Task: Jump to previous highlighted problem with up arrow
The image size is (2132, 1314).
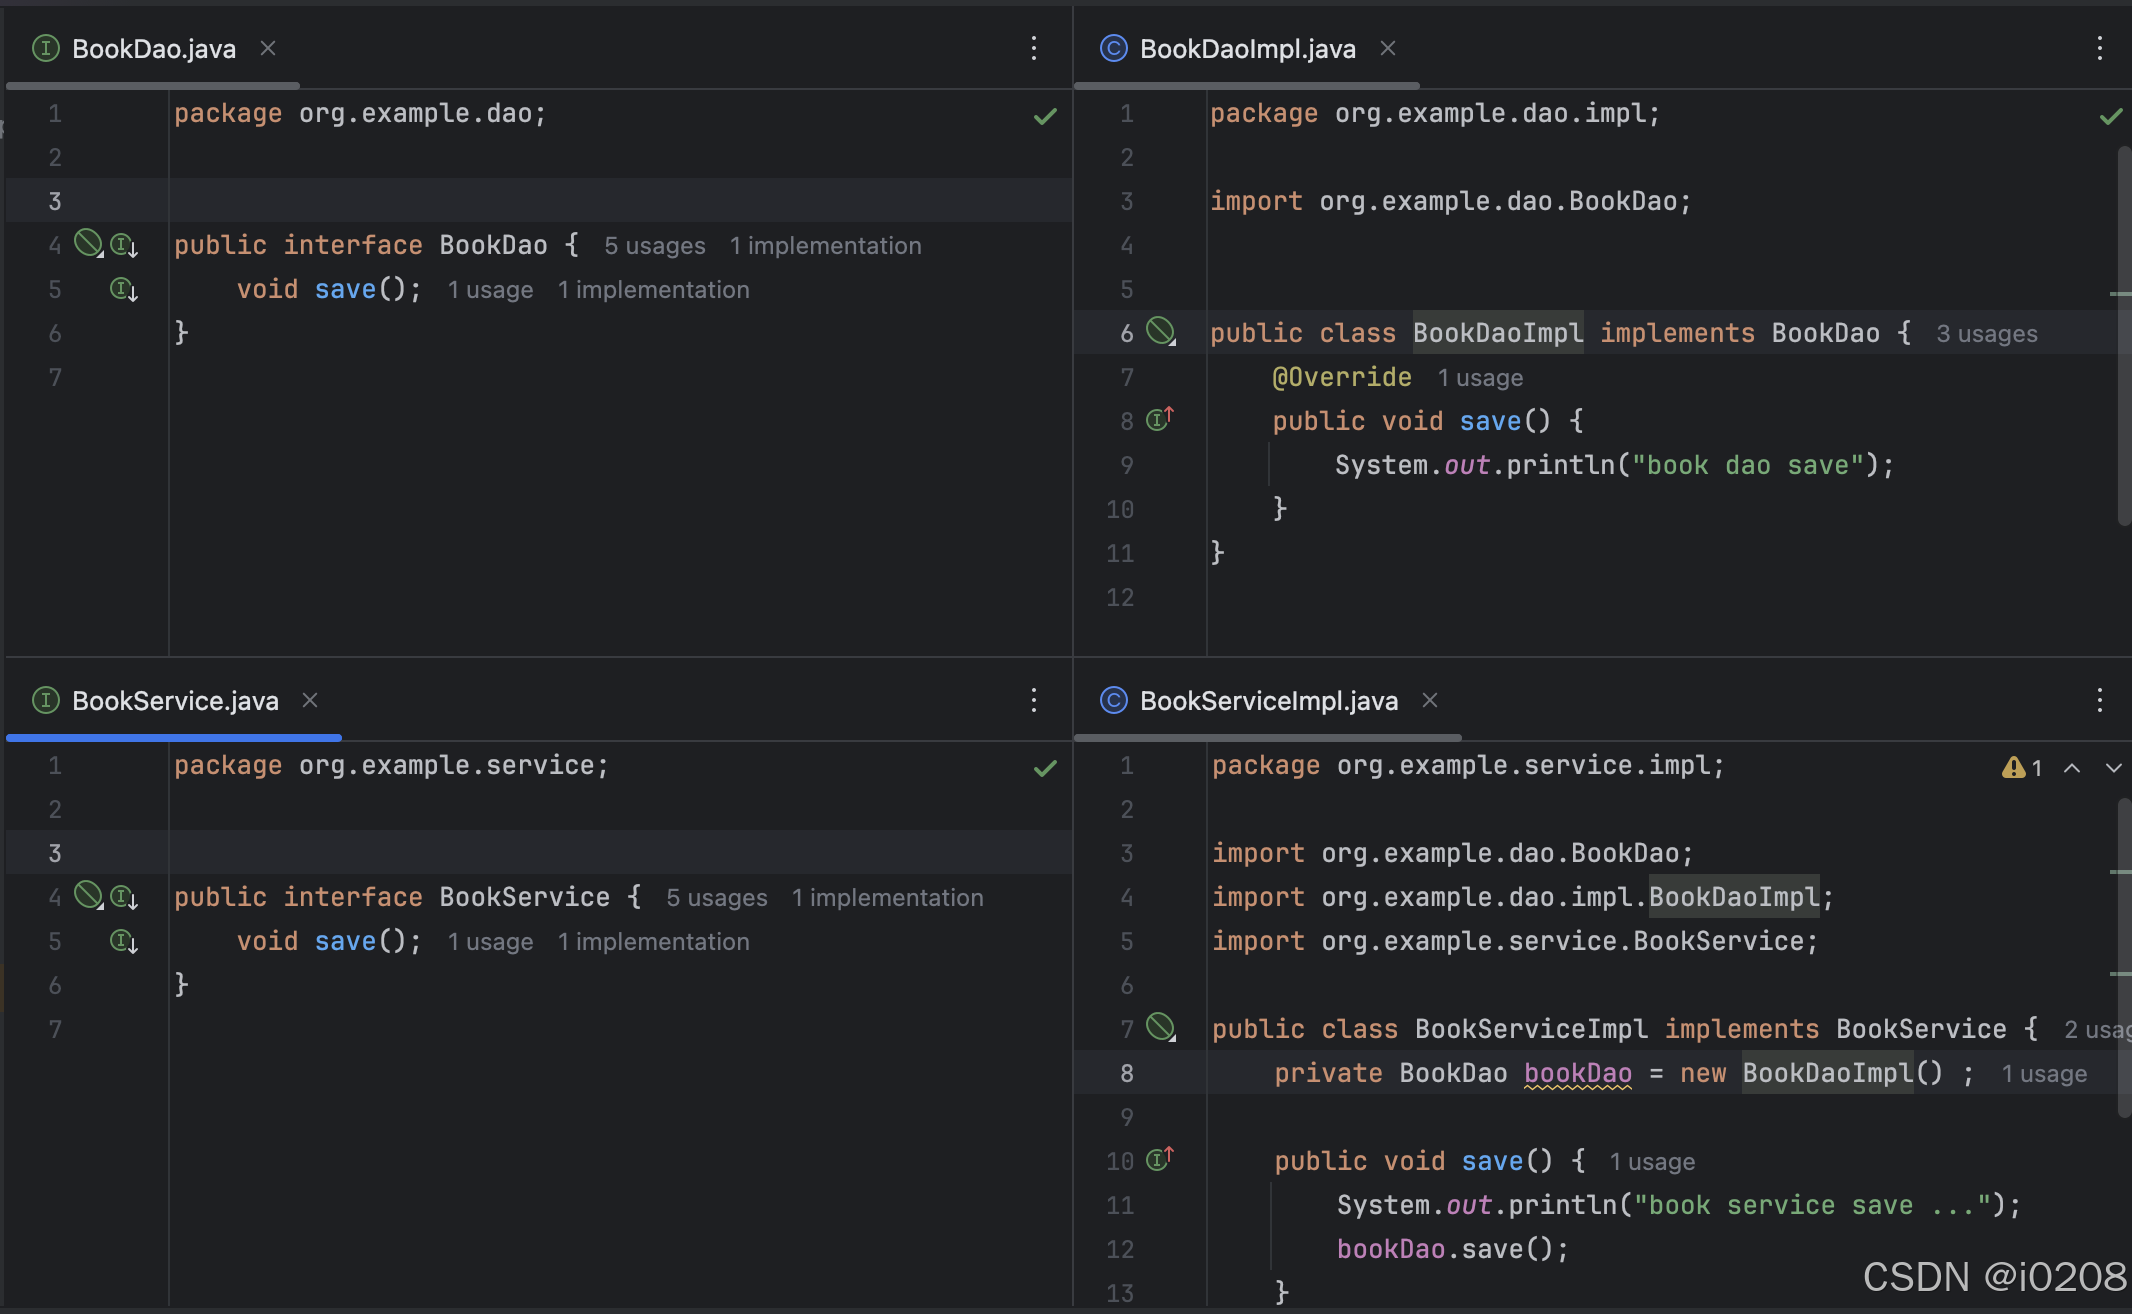Action: 2072,768
